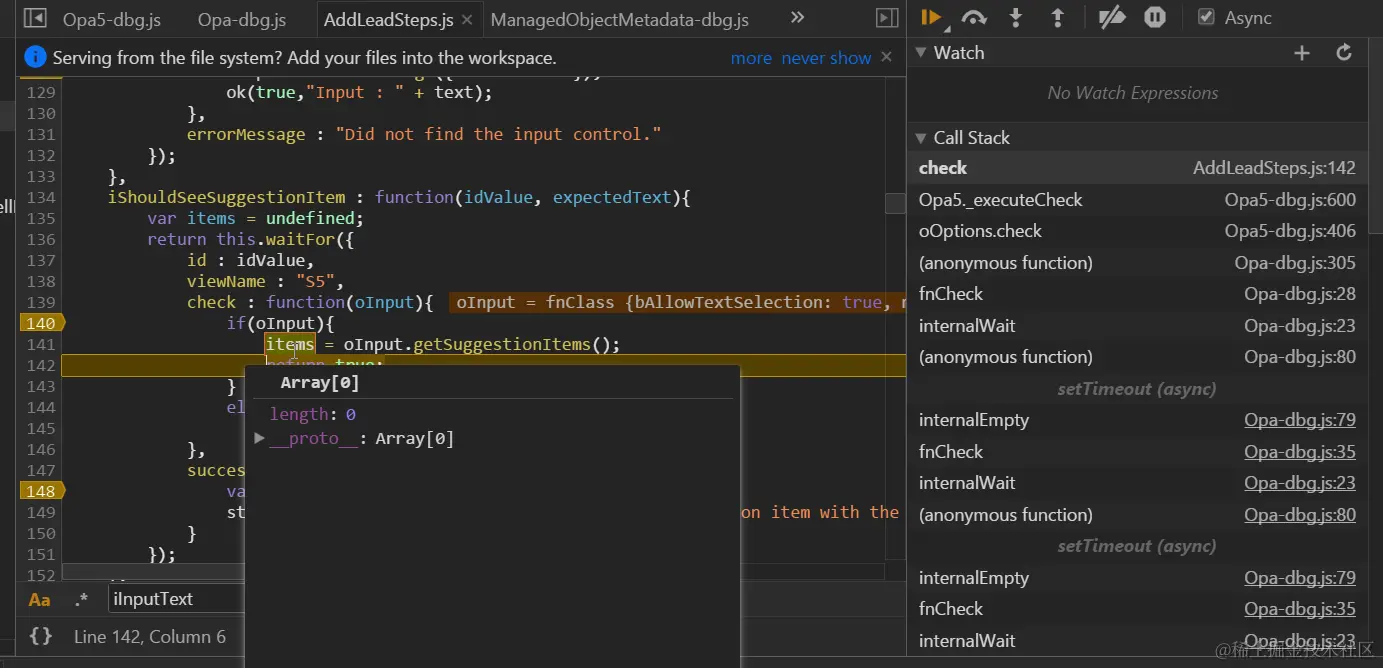Screen dimensions: 1383x668
Task: Click line number 142 in the gutter
Action: (41, 365)
